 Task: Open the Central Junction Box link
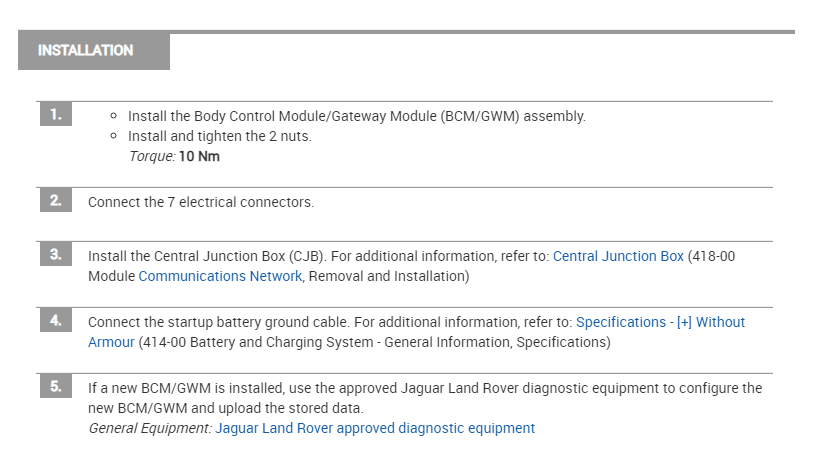coord(618,256)
